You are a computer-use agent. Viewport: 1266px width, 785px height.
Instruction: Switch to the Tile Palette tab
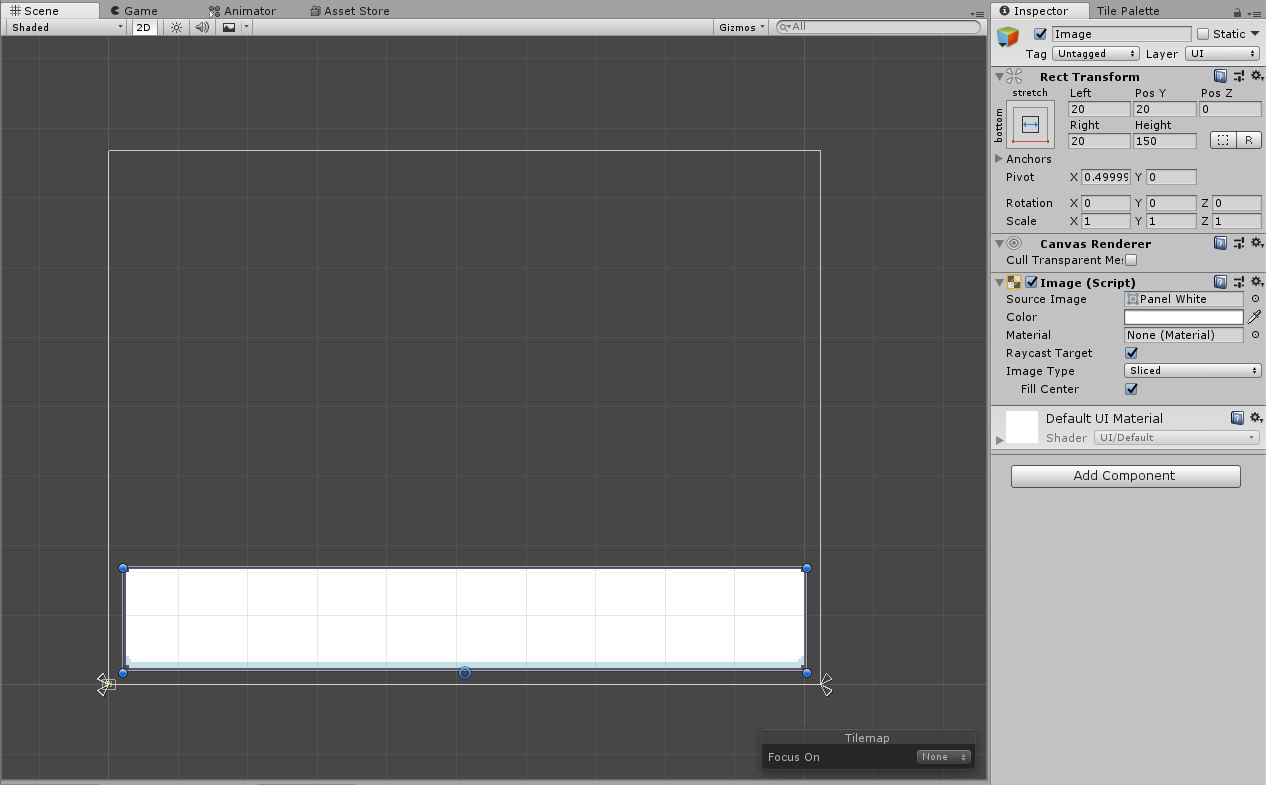click(x=1128, y=11)
